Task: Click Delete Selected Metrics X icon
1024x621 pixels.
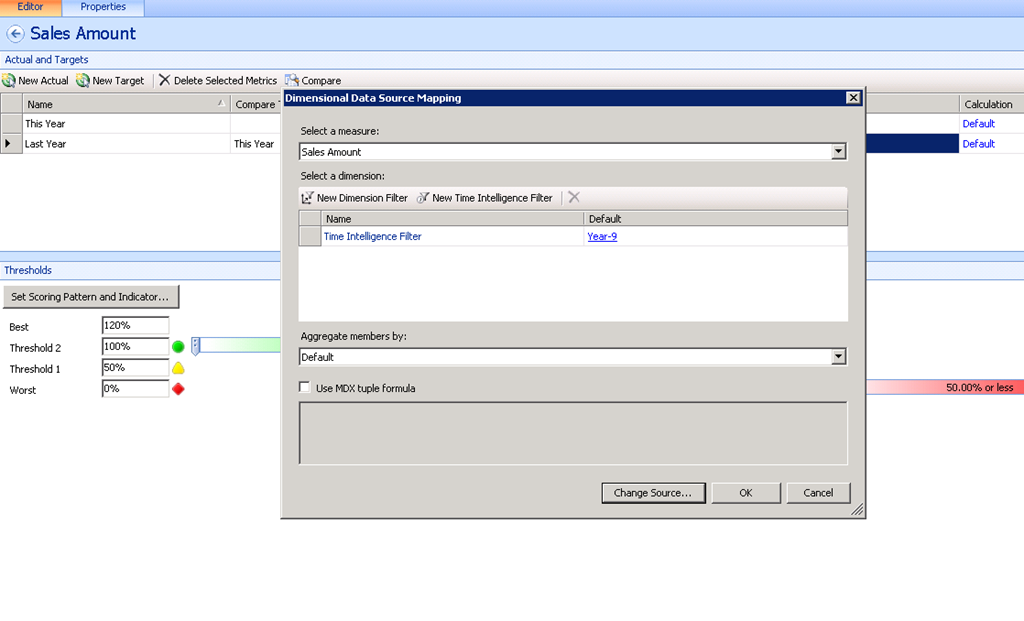Action: coord(165,80)
